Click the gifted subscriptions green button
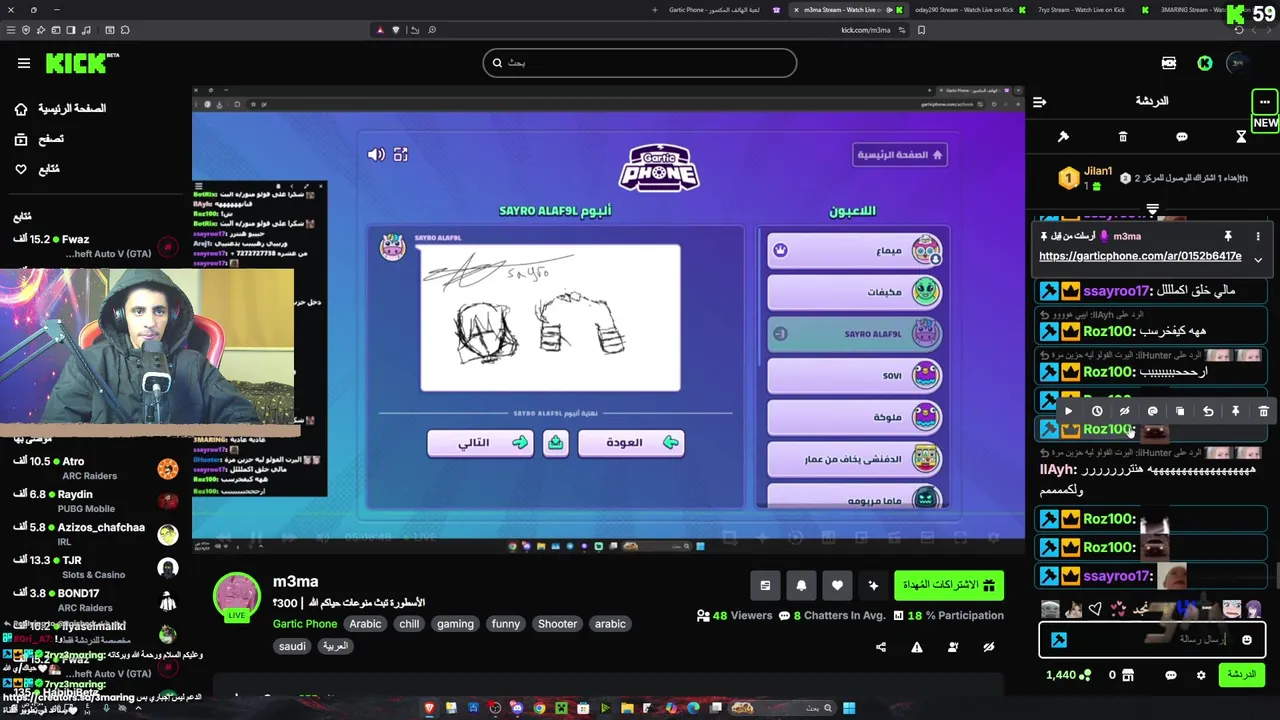The width and height of the screenshot is (1280, 720). pos(949,585)
